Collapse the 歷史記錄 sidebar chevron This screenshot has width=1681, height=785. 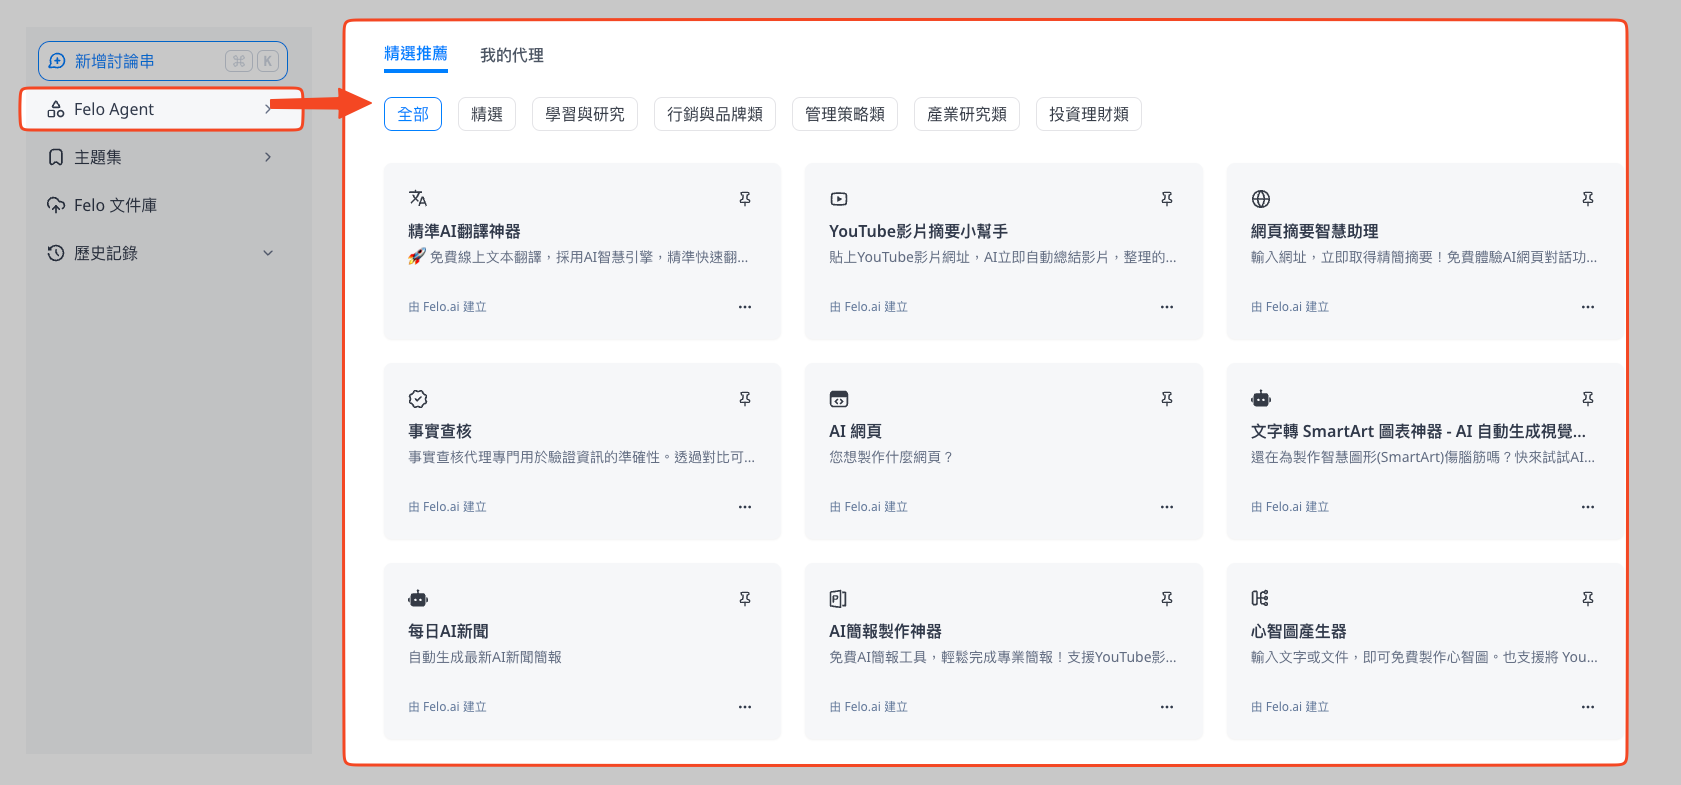(268, 253)
